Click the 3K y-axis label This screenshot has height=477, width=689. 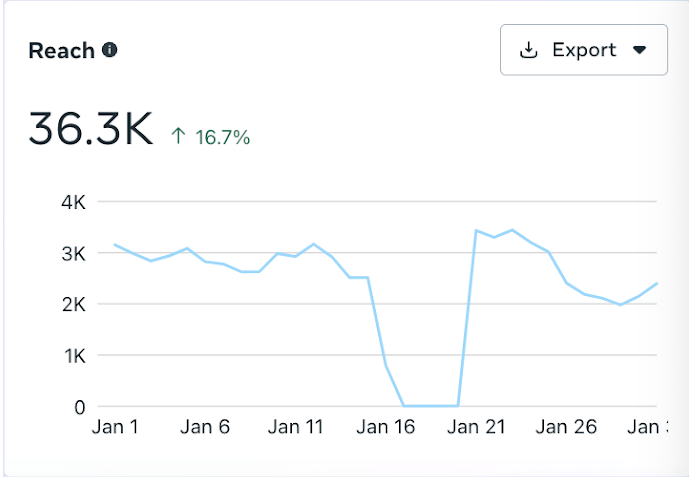pos(73,254)
